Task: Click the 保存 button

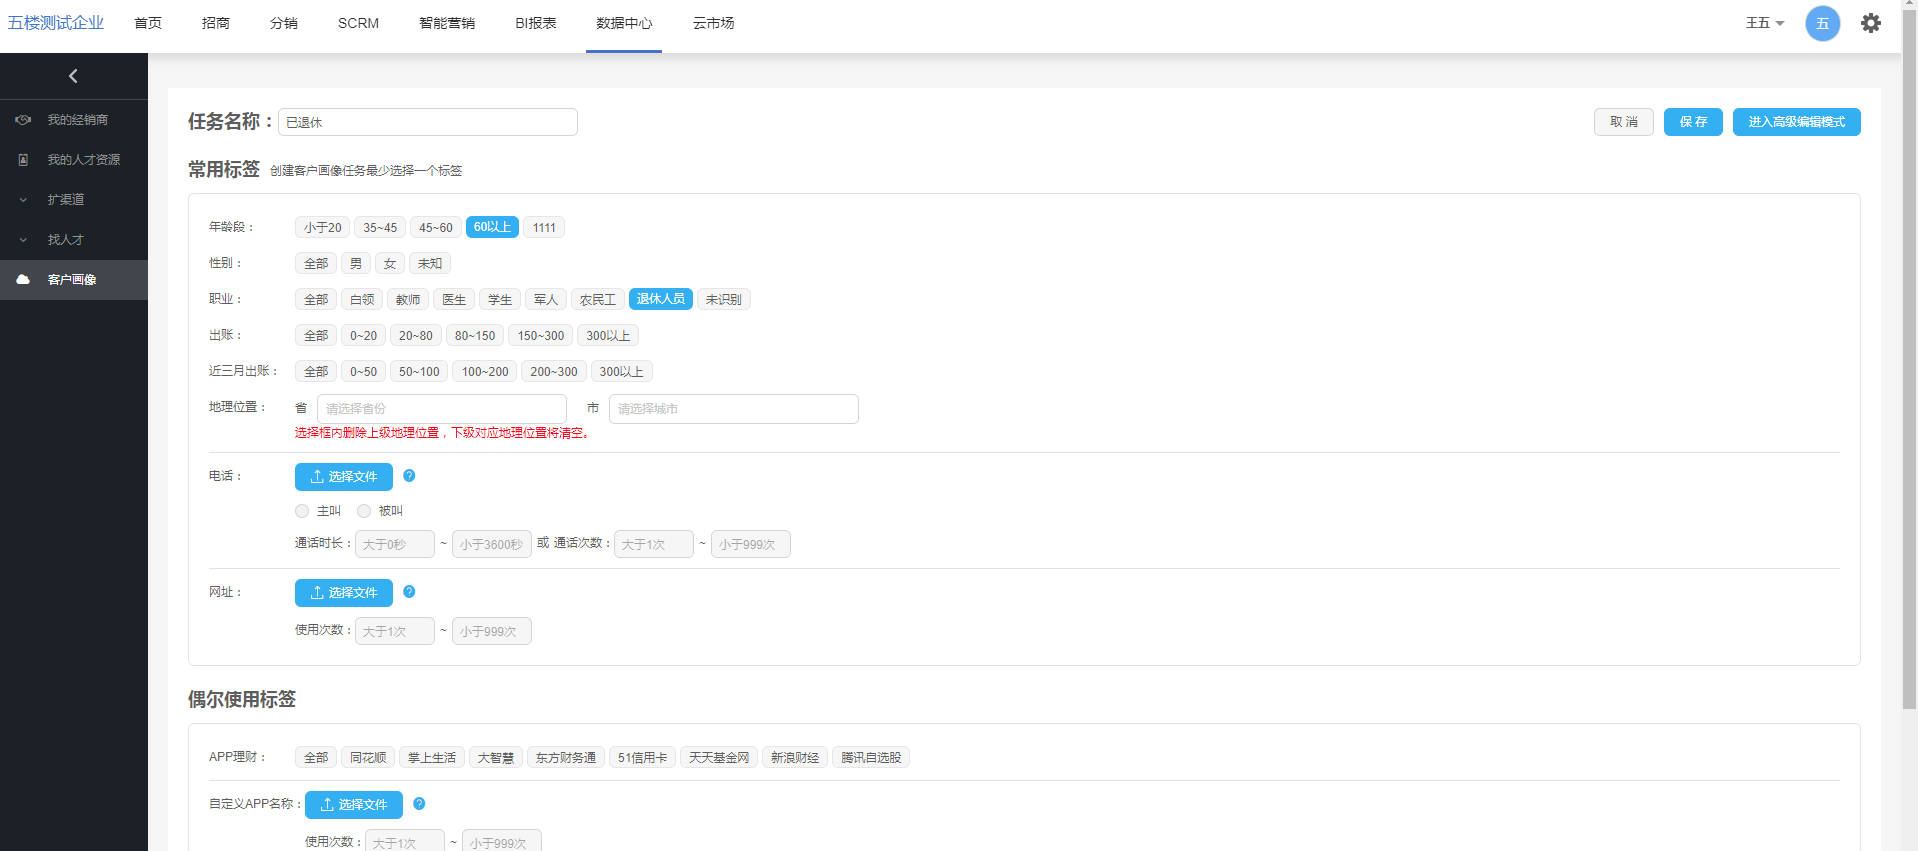Action: (1692, 122)
